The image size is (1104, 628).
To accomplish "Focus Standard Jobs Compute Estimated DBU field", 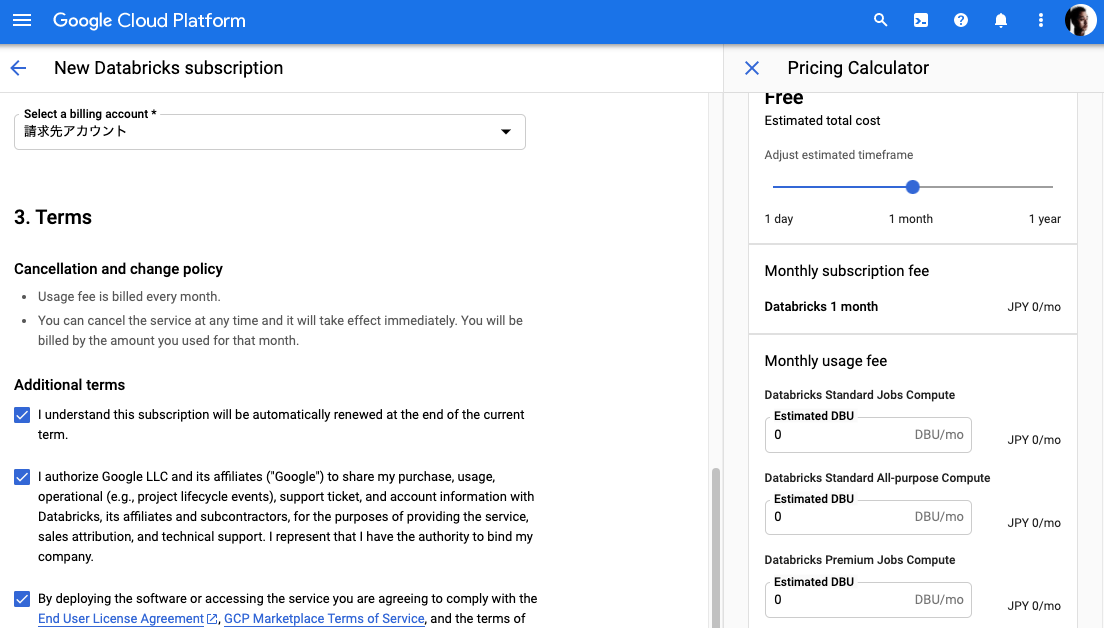I will pos(868,434).
